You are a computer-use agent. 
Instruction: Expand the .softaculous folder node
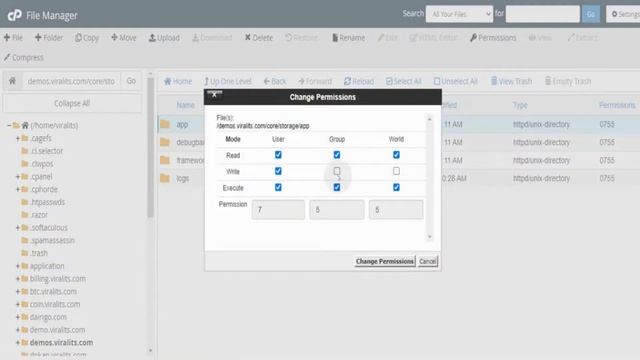18,228
